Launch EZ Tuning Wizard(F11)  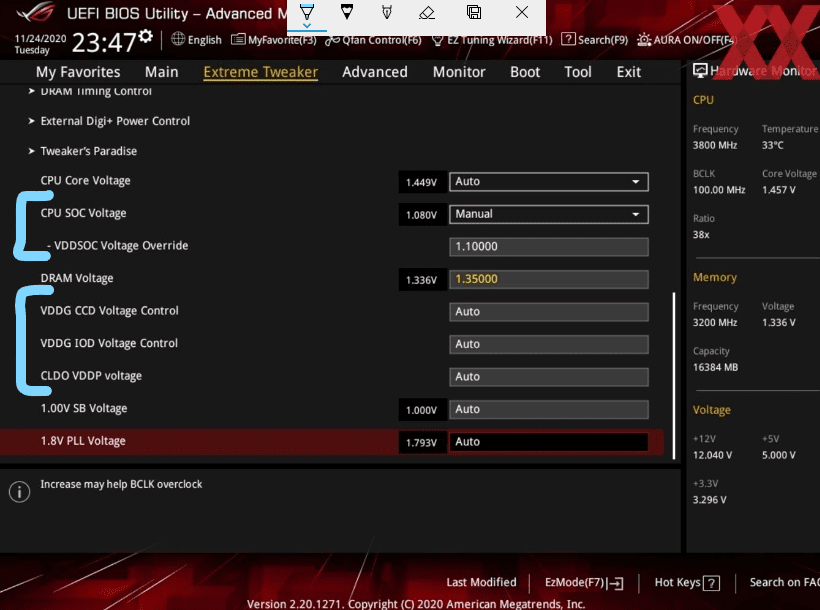coord(492,40)
